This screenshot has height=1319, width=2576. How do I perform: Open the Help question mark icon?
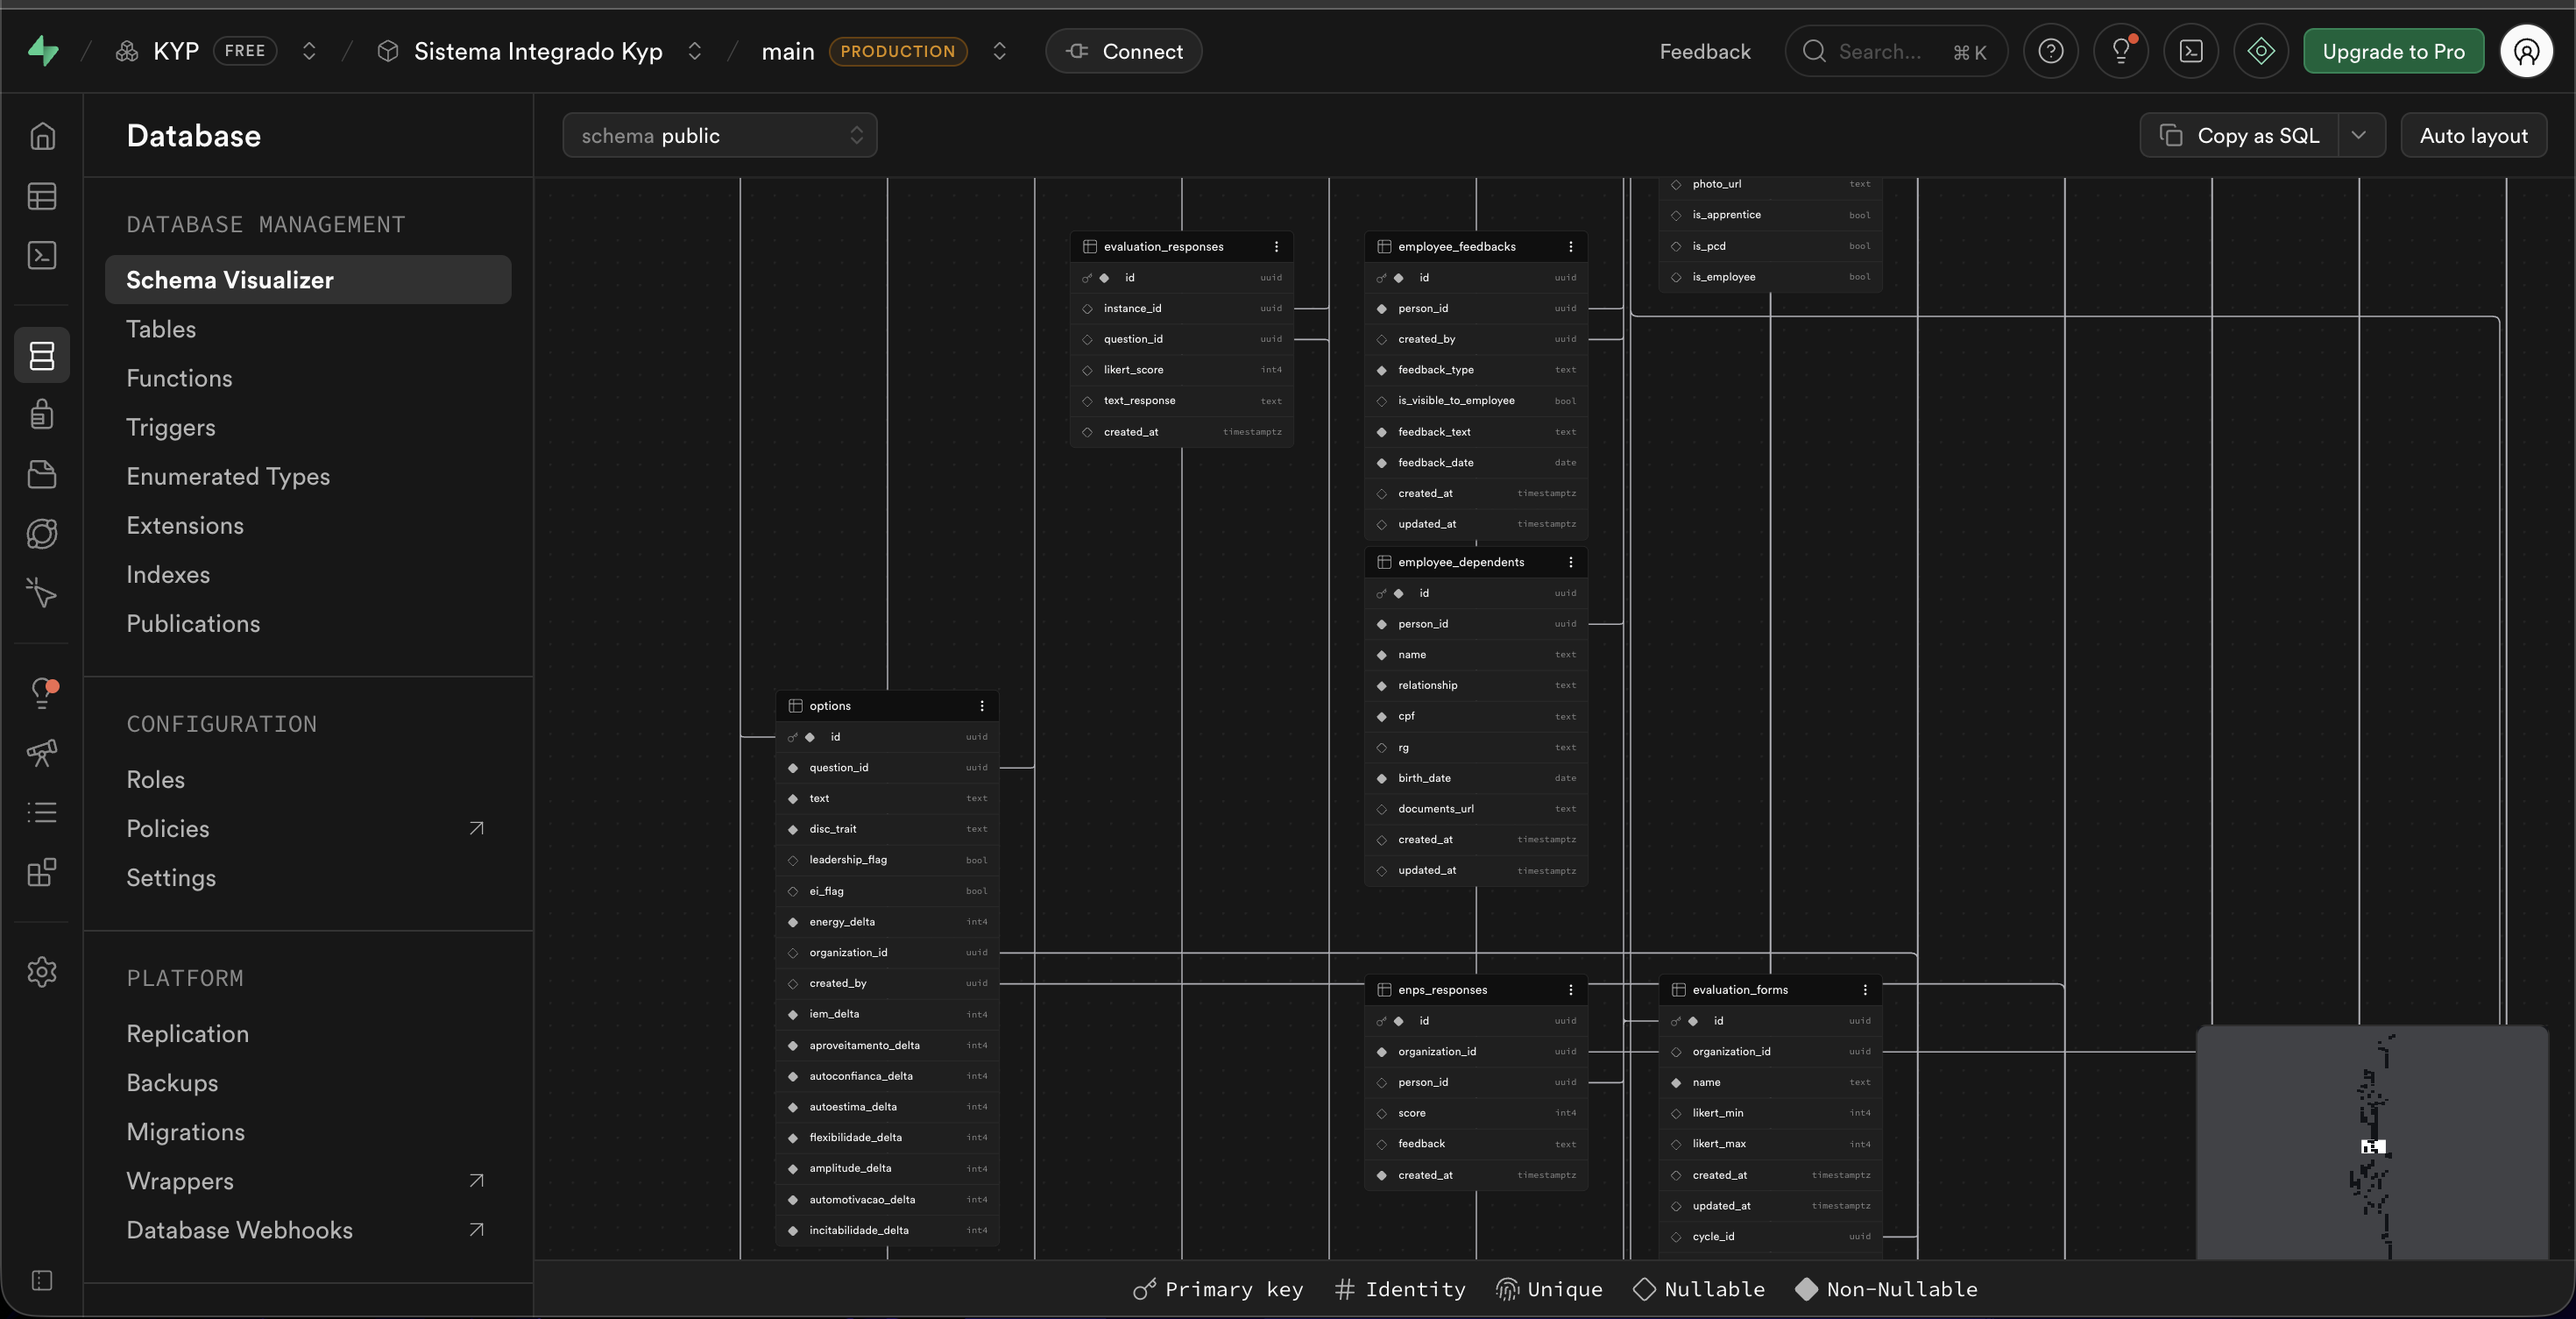tap(2051, 51)
